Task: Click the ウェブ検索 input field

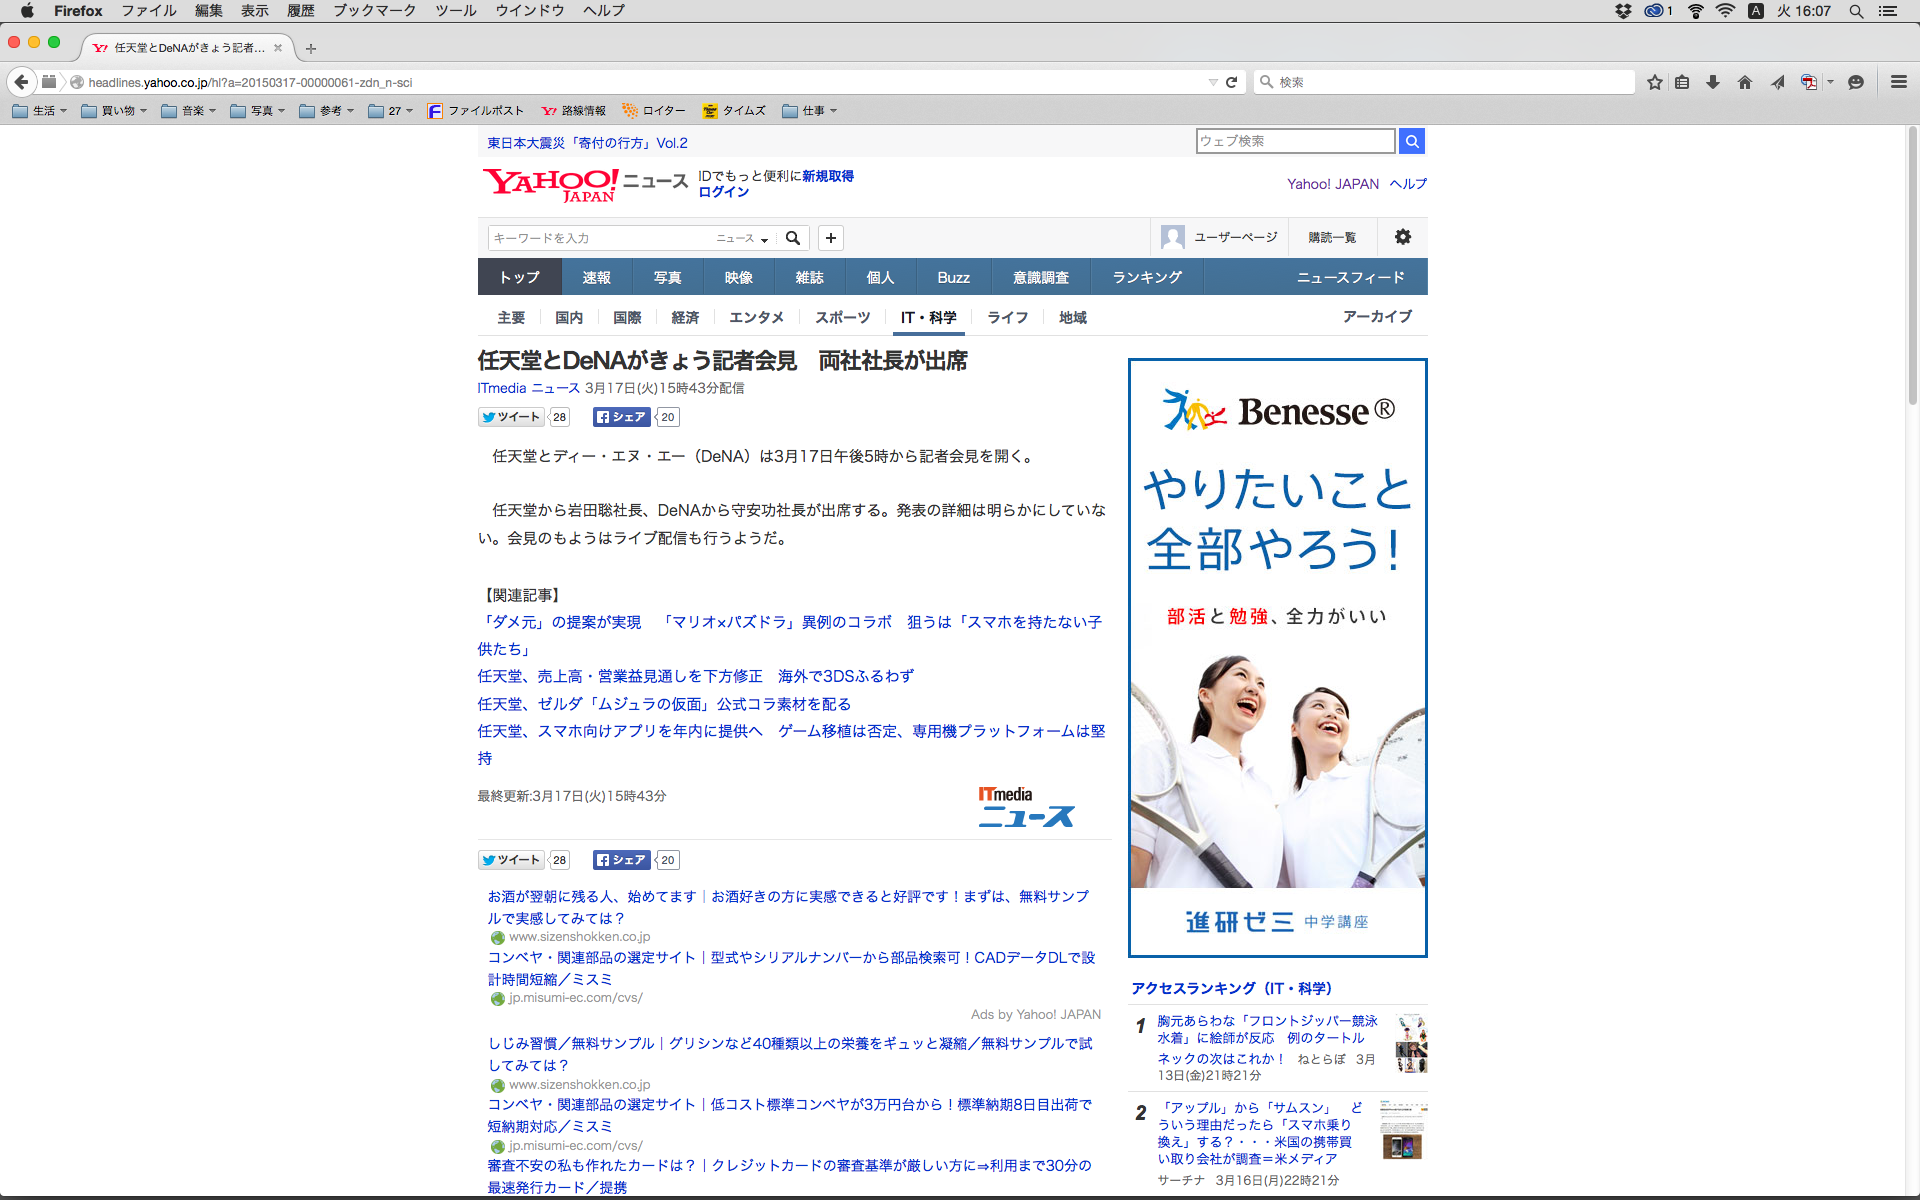Action: click(1295, 141)
